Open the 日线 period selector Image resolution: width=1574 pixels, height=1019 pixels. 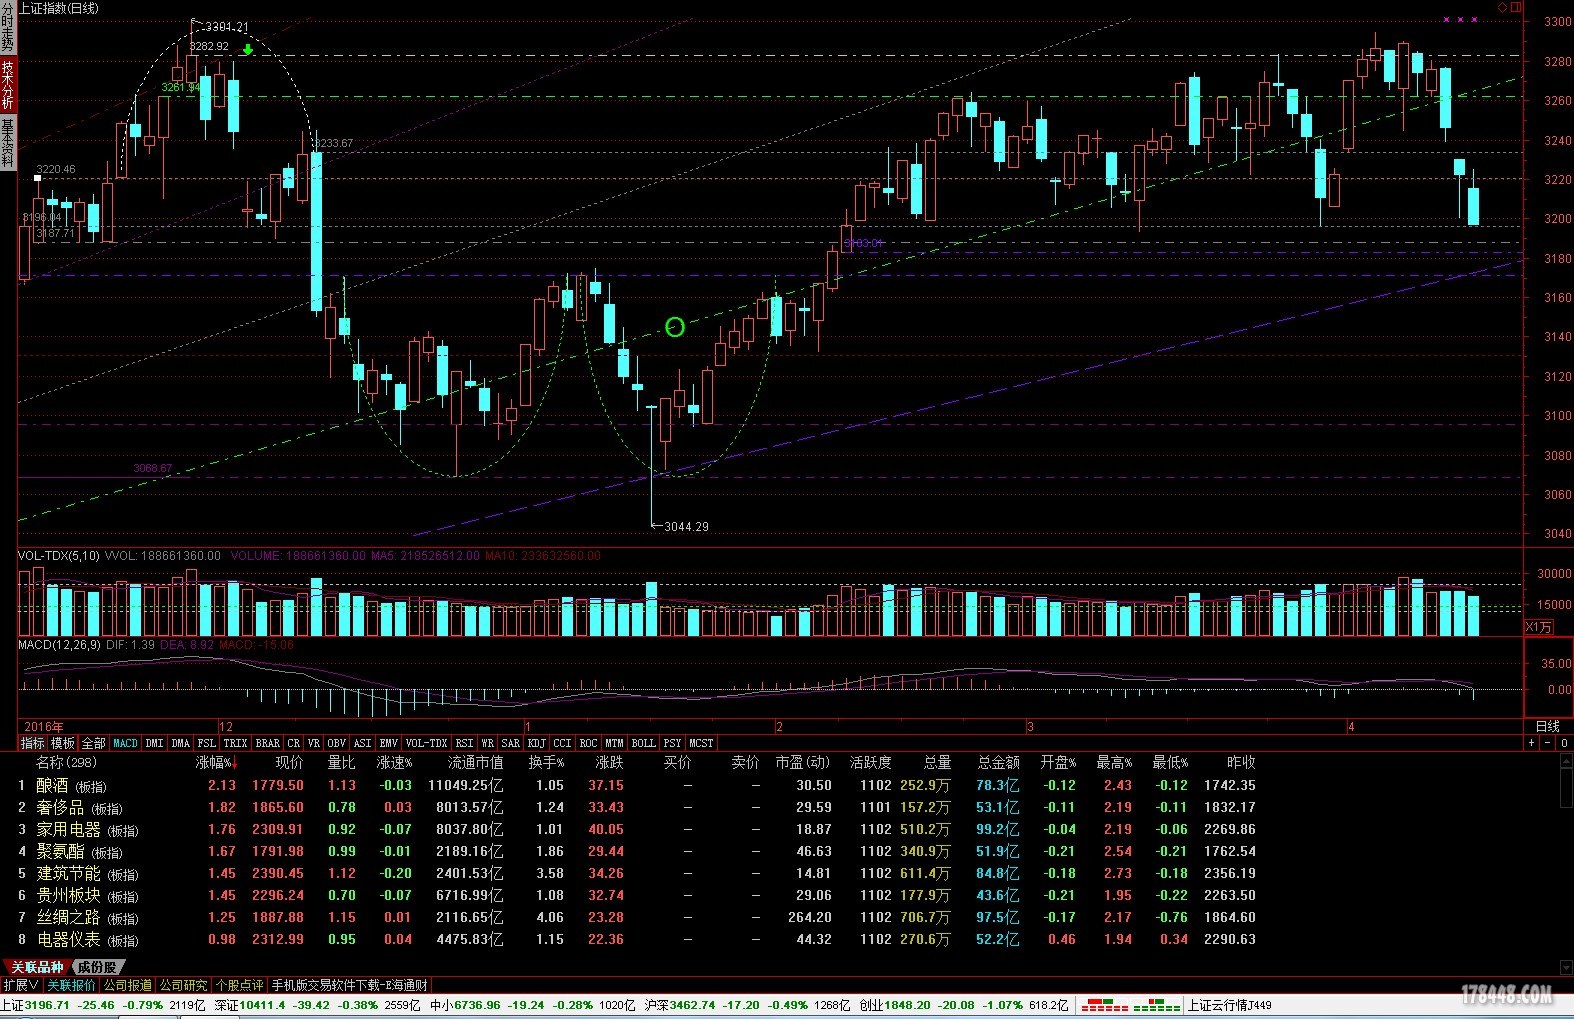pos(1548,727)
